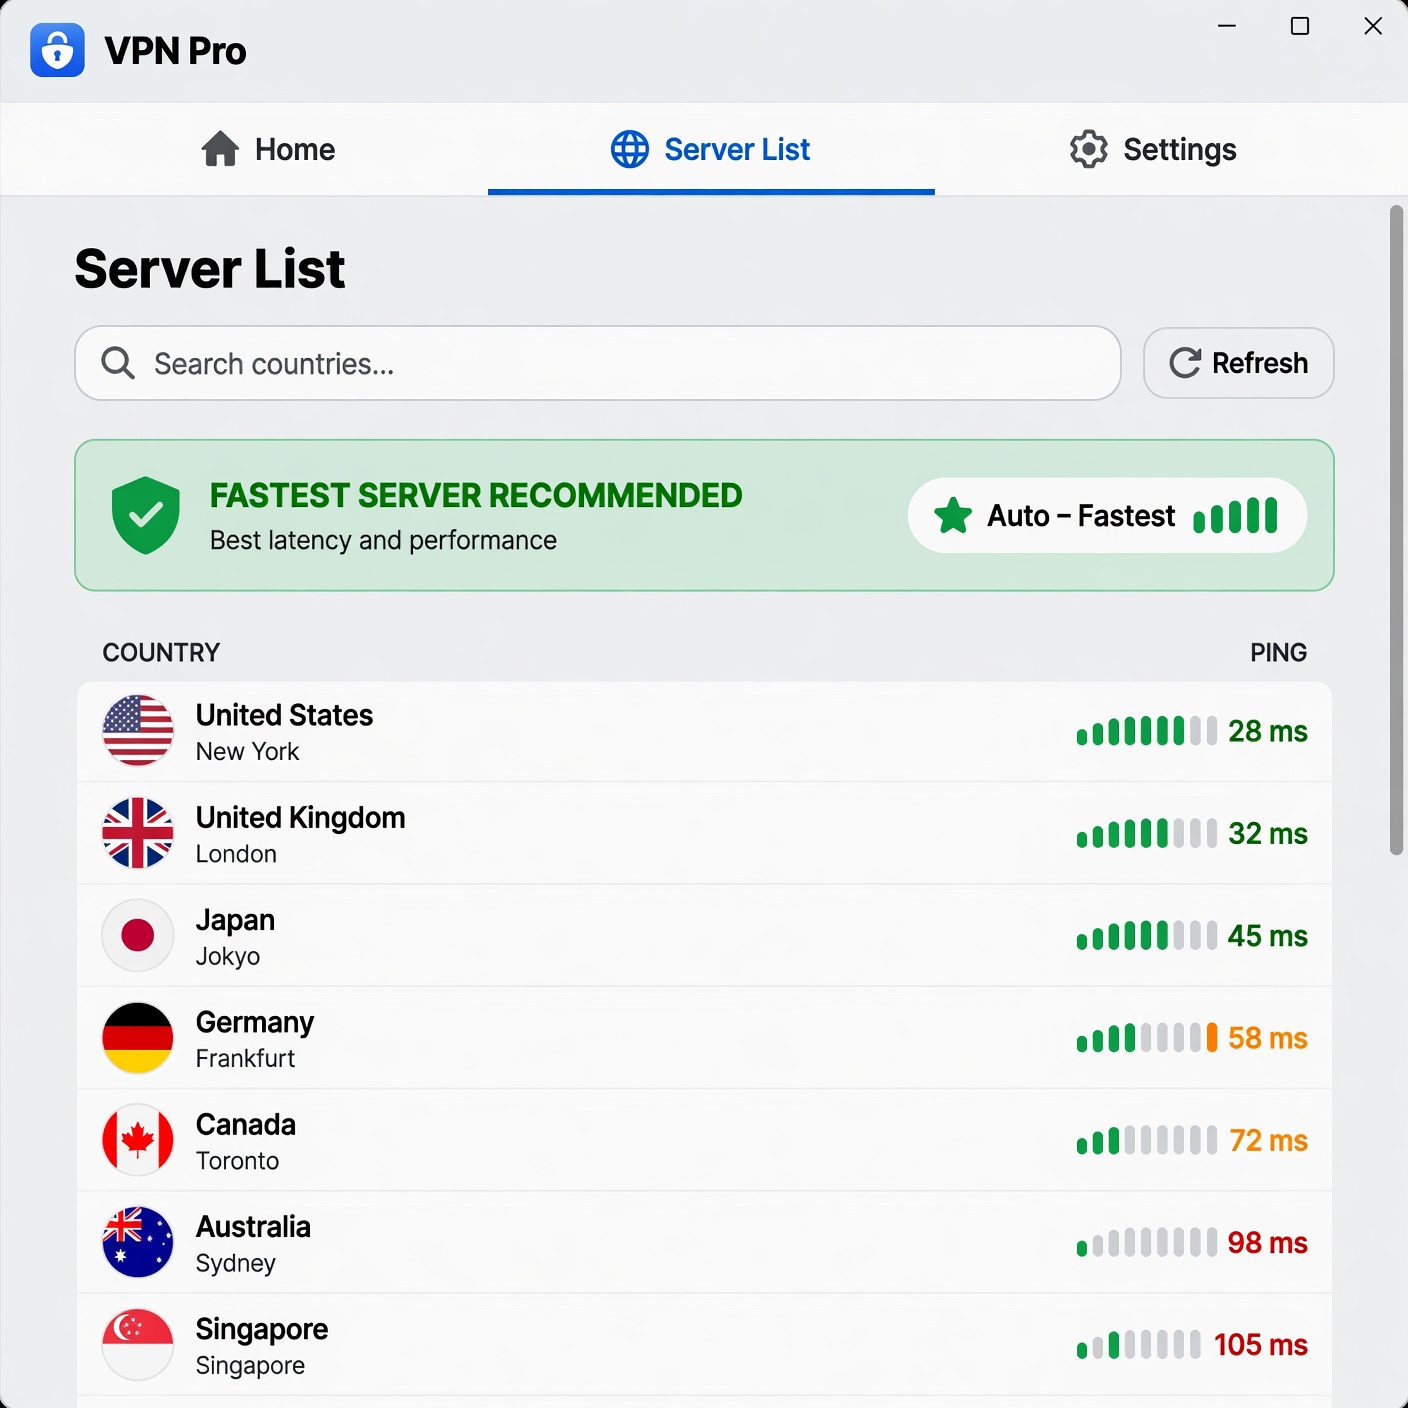Open the Server List tab
1408x1408 pixels.
[711, 149]
